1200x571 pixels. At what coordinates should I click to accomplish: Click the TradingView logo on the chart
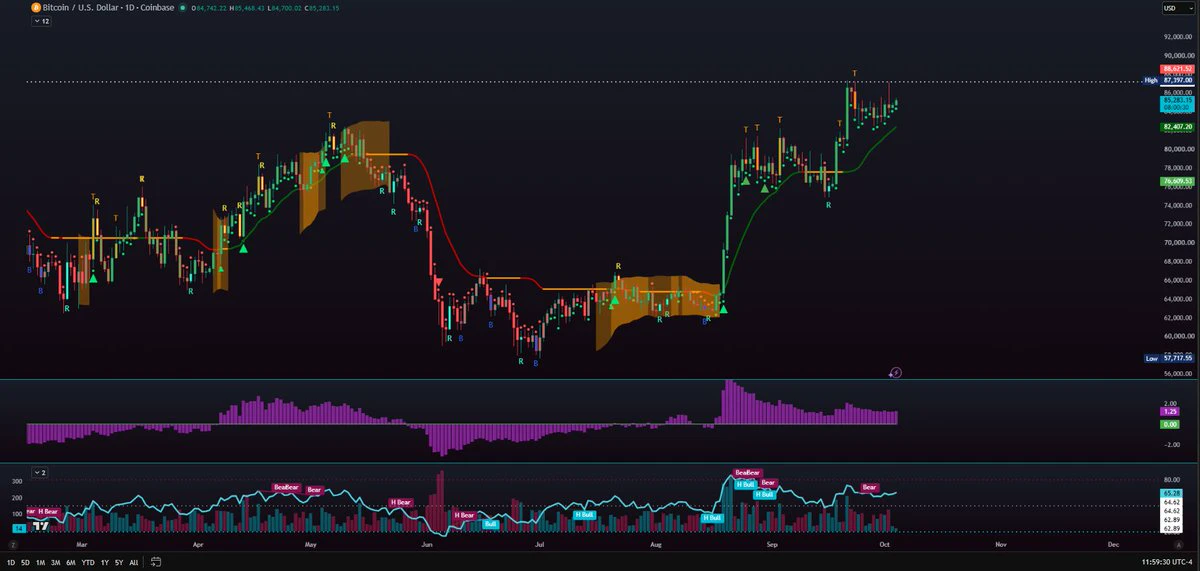42,524
